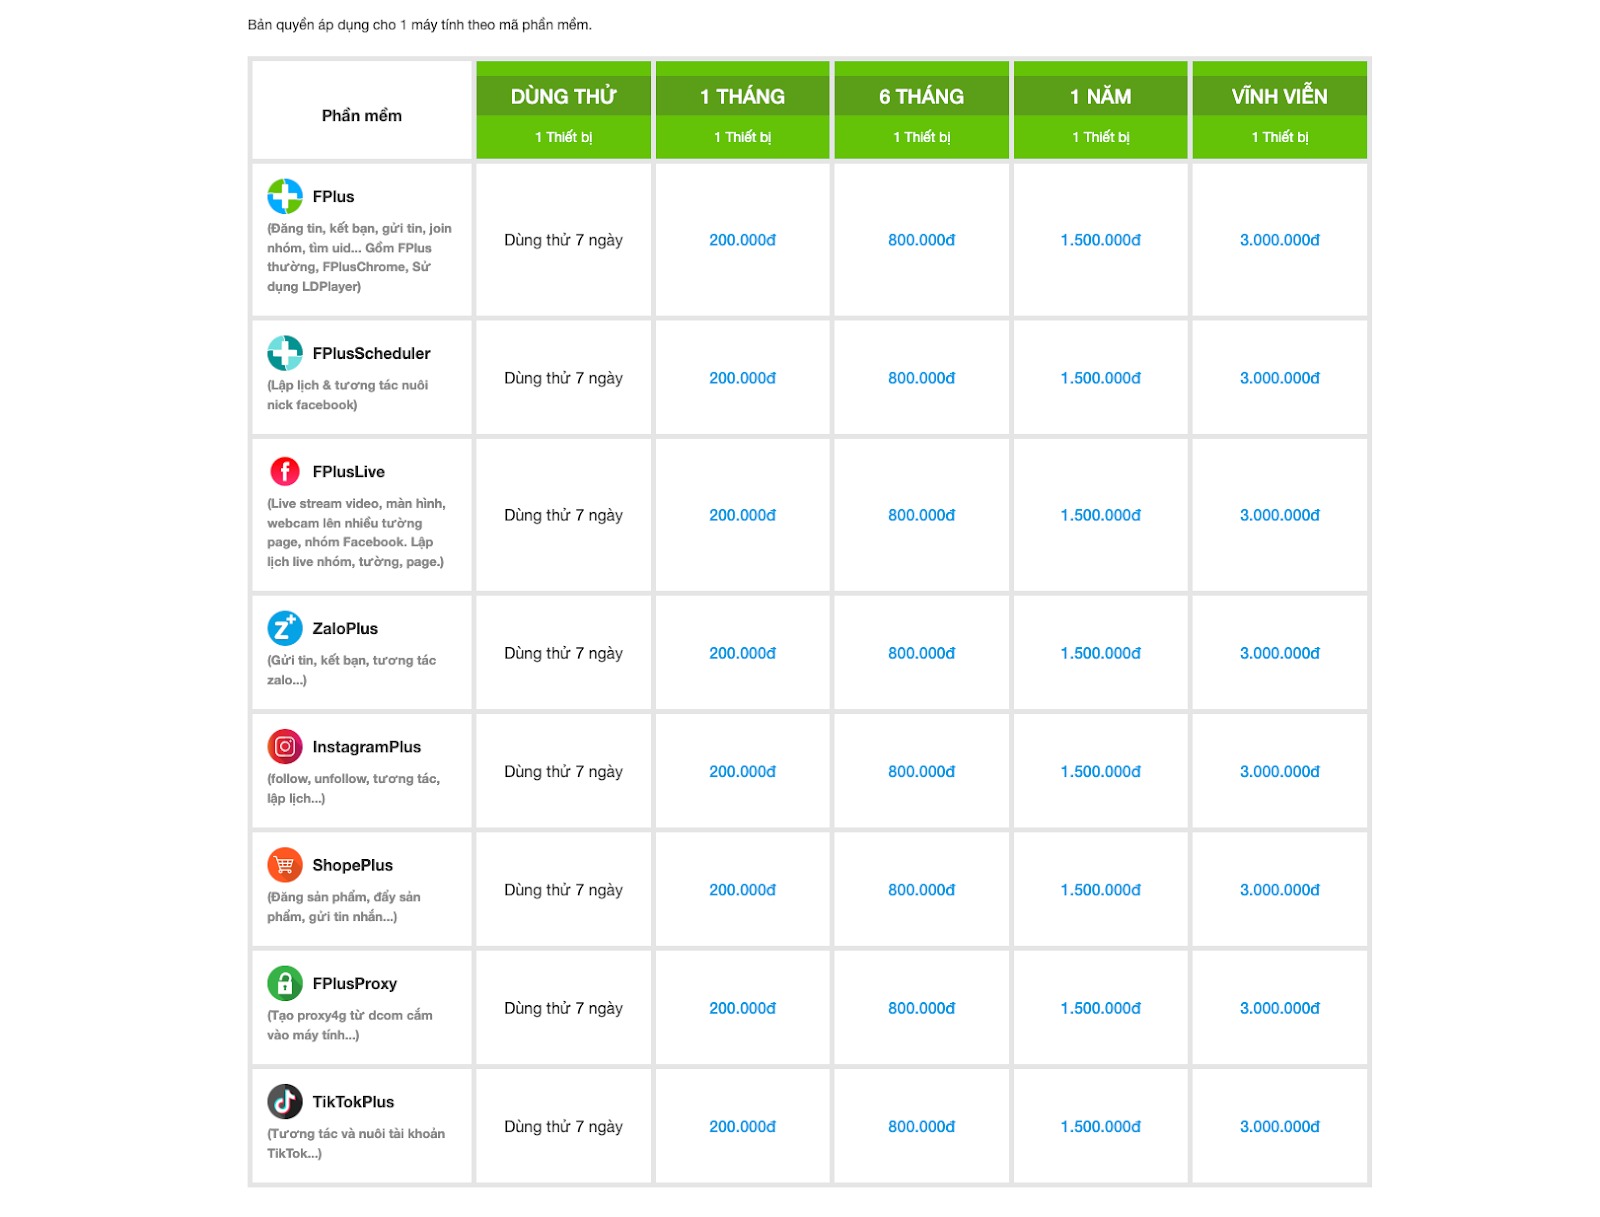Click the FPlusProxy software name
The image size is (1600, 1217).
click(x=354, y=984)
